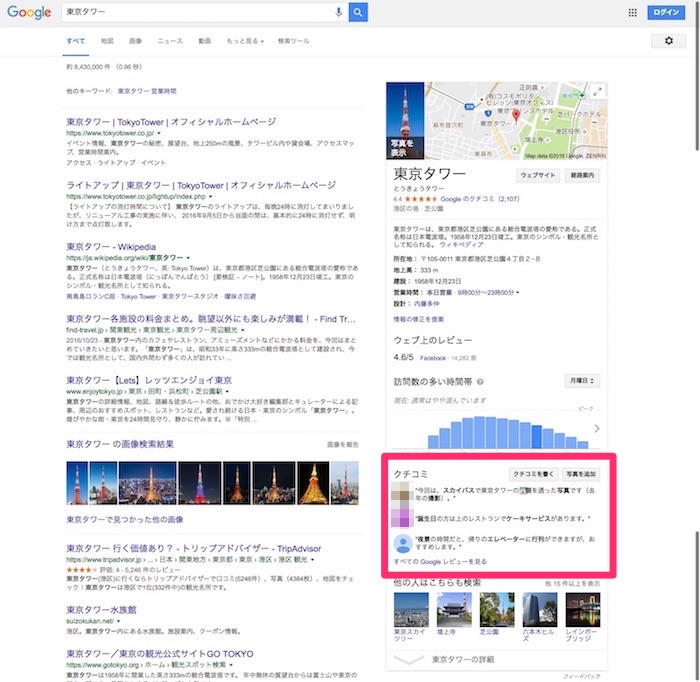Image resolution: width=700 pixels, height=682 pixels.
Task: Open the GO TOKYO 観光公式サイト result
Action: [x=160, y=654]
